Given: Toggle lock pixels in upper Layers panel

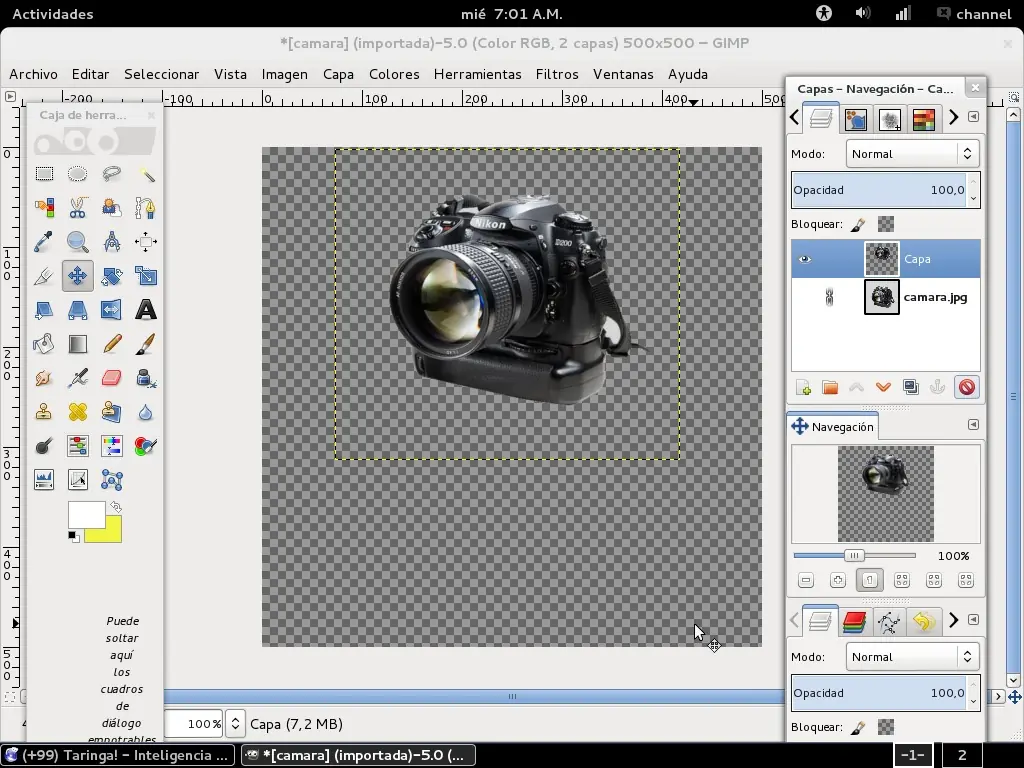Looking at the screenshot, I should point(858,225).
